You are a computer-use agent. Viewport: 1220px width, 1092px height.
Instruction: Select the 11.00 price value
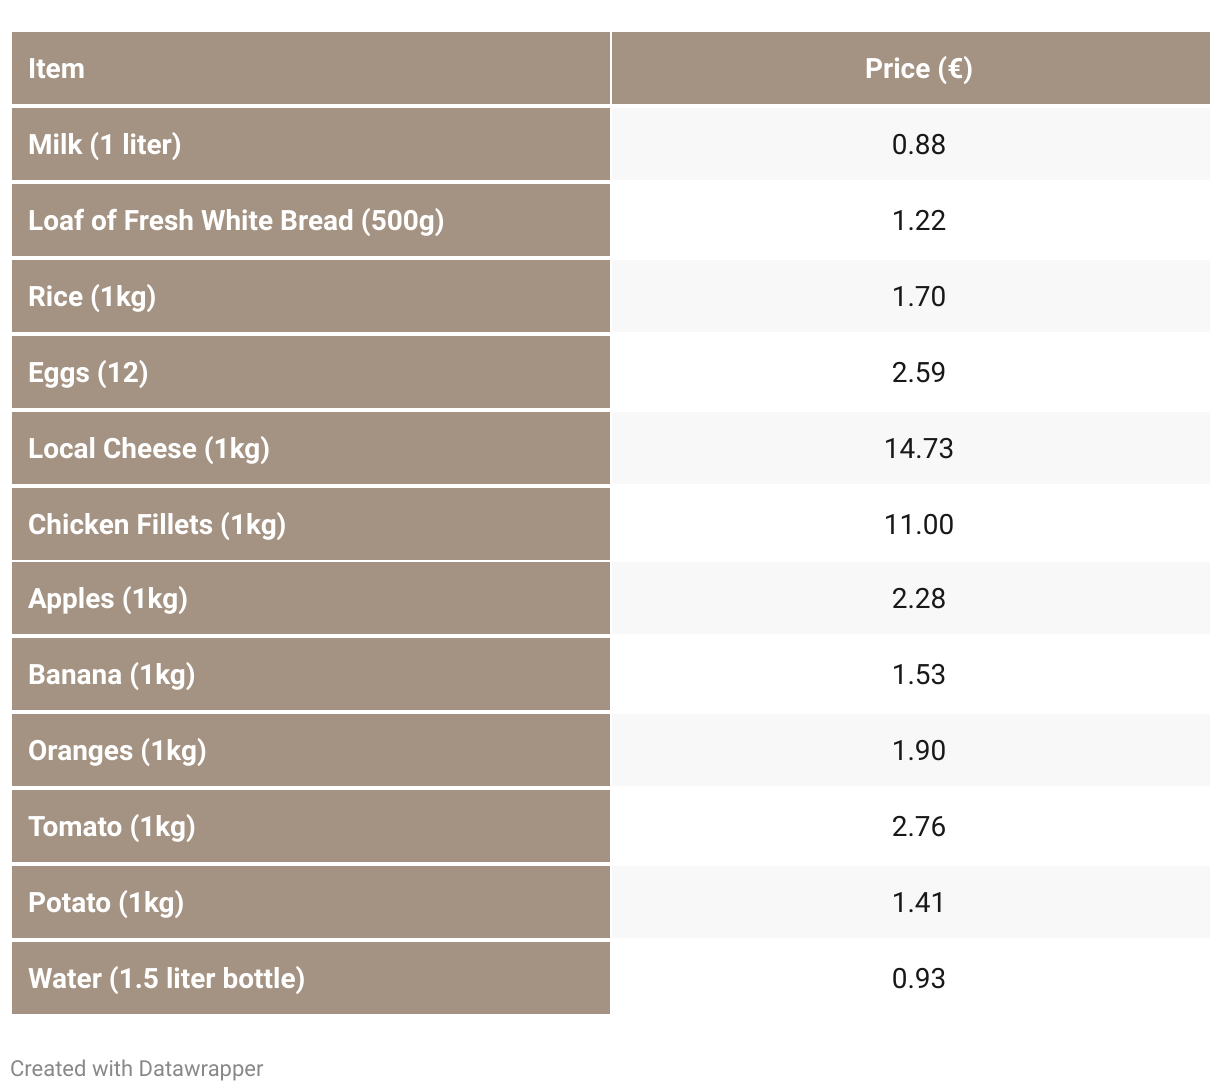click(x=918, y=524)
